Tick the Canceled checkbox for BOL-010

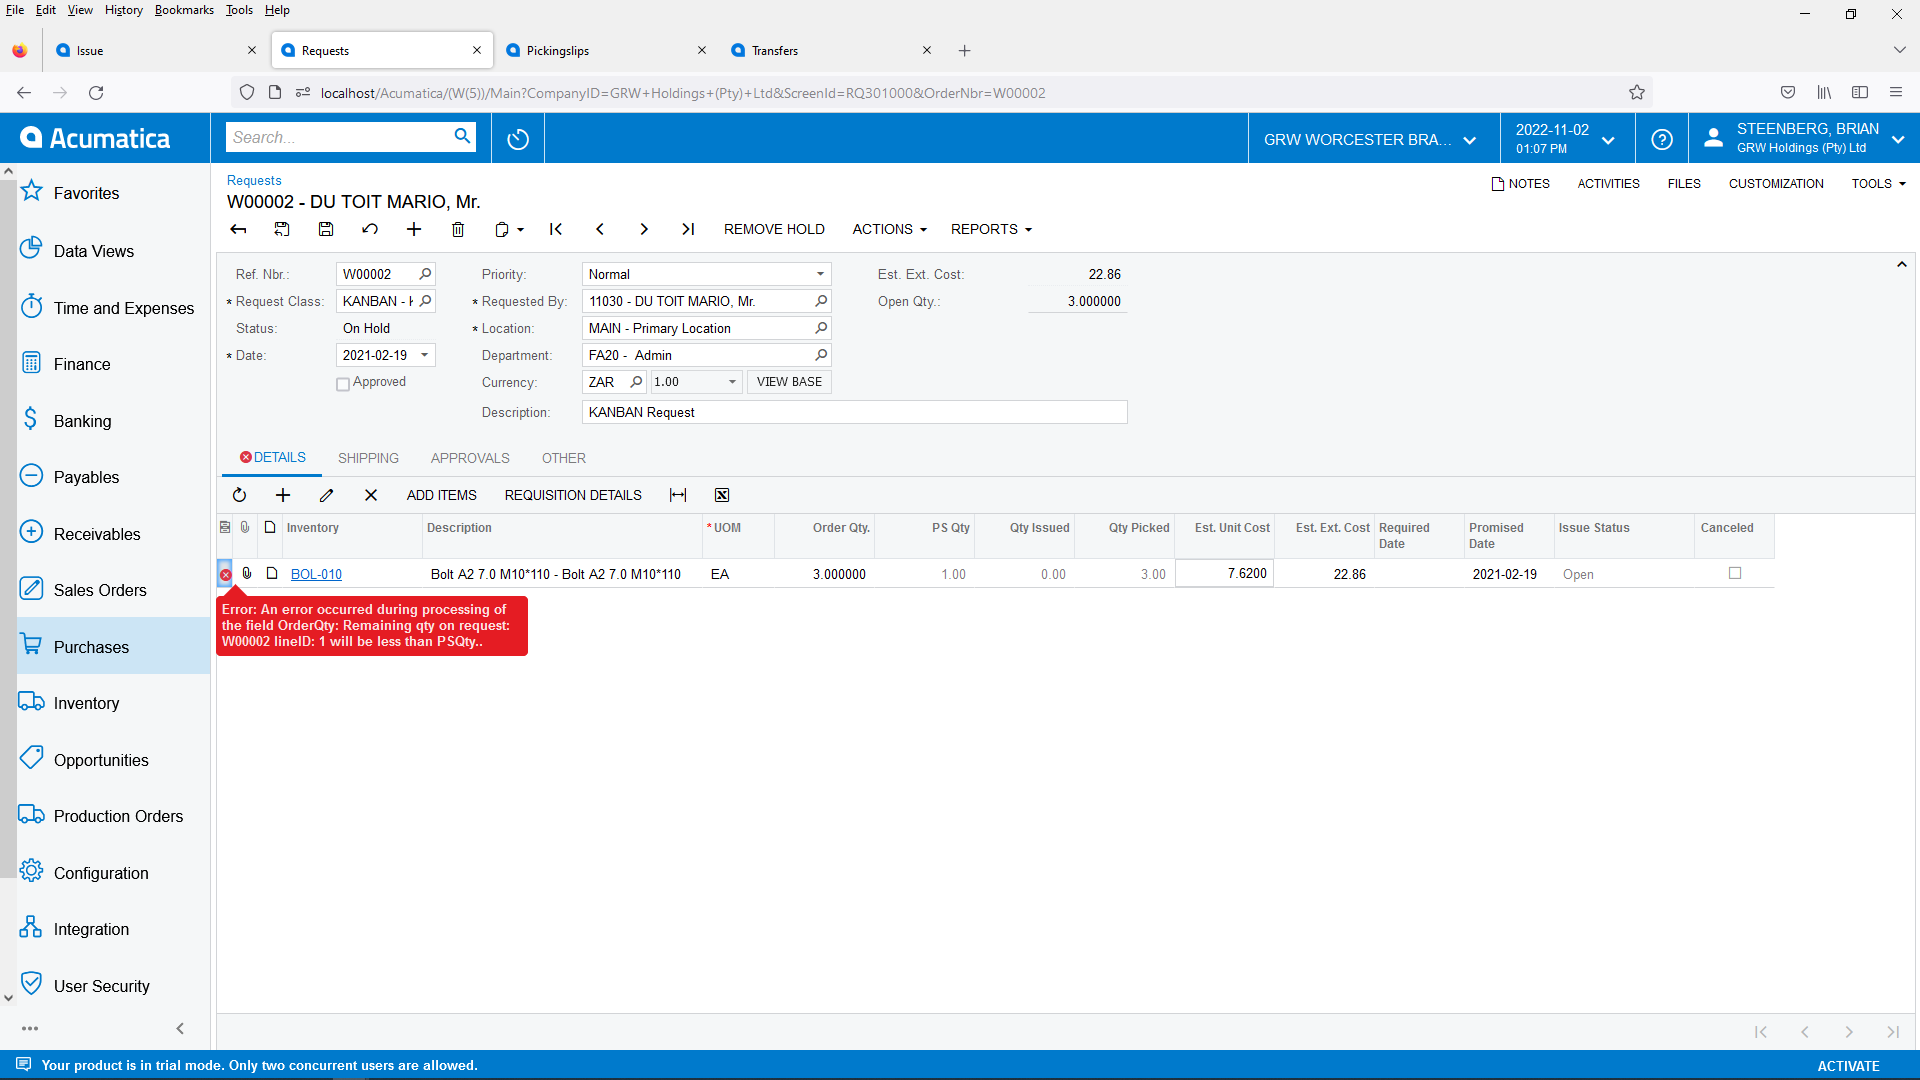click(x=1735, y=573)
